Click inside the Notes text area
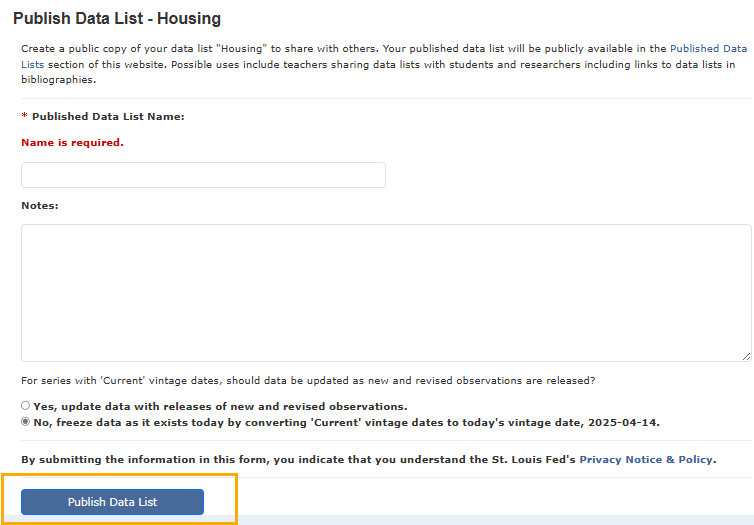 pyautogui.click(x=386, y=293)
